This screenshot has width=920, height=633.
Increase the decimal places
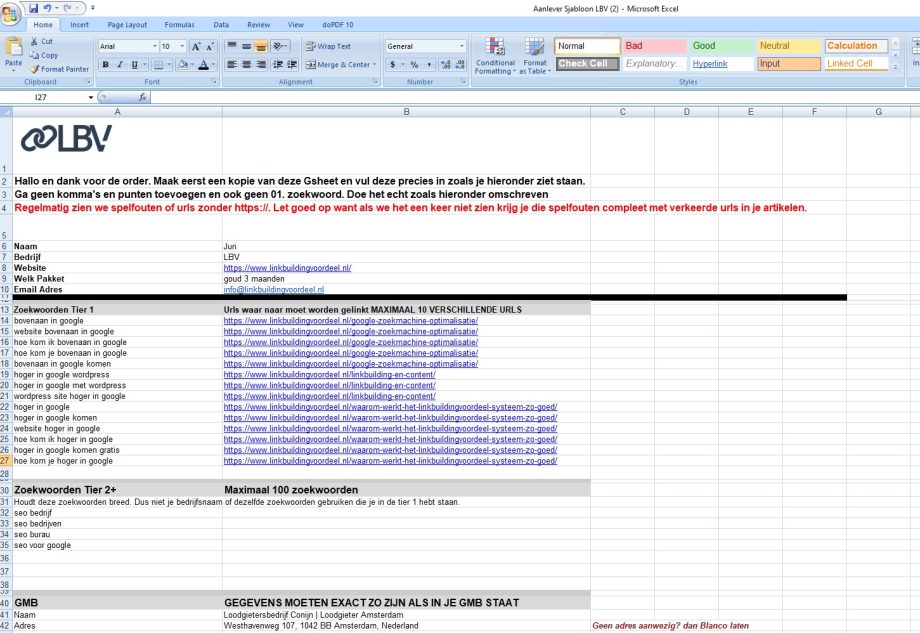click(x=446, y=65)
